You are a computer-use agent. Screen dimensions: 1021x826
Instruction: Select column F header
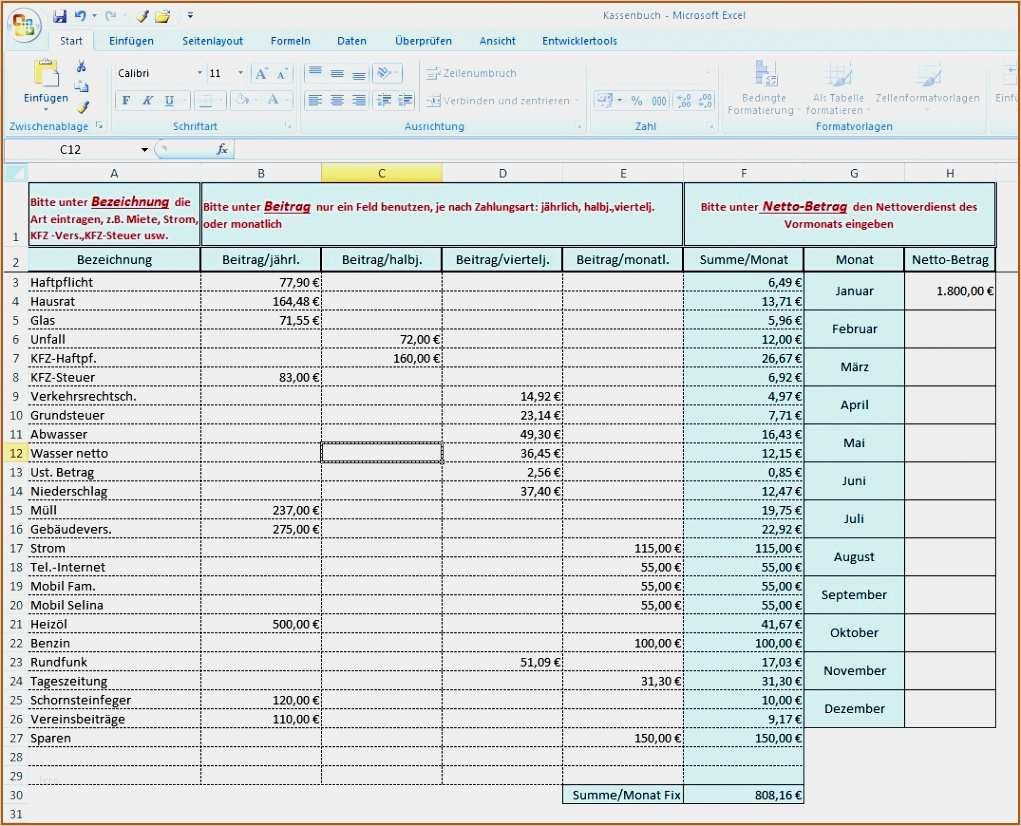click(x=744, y=173)
